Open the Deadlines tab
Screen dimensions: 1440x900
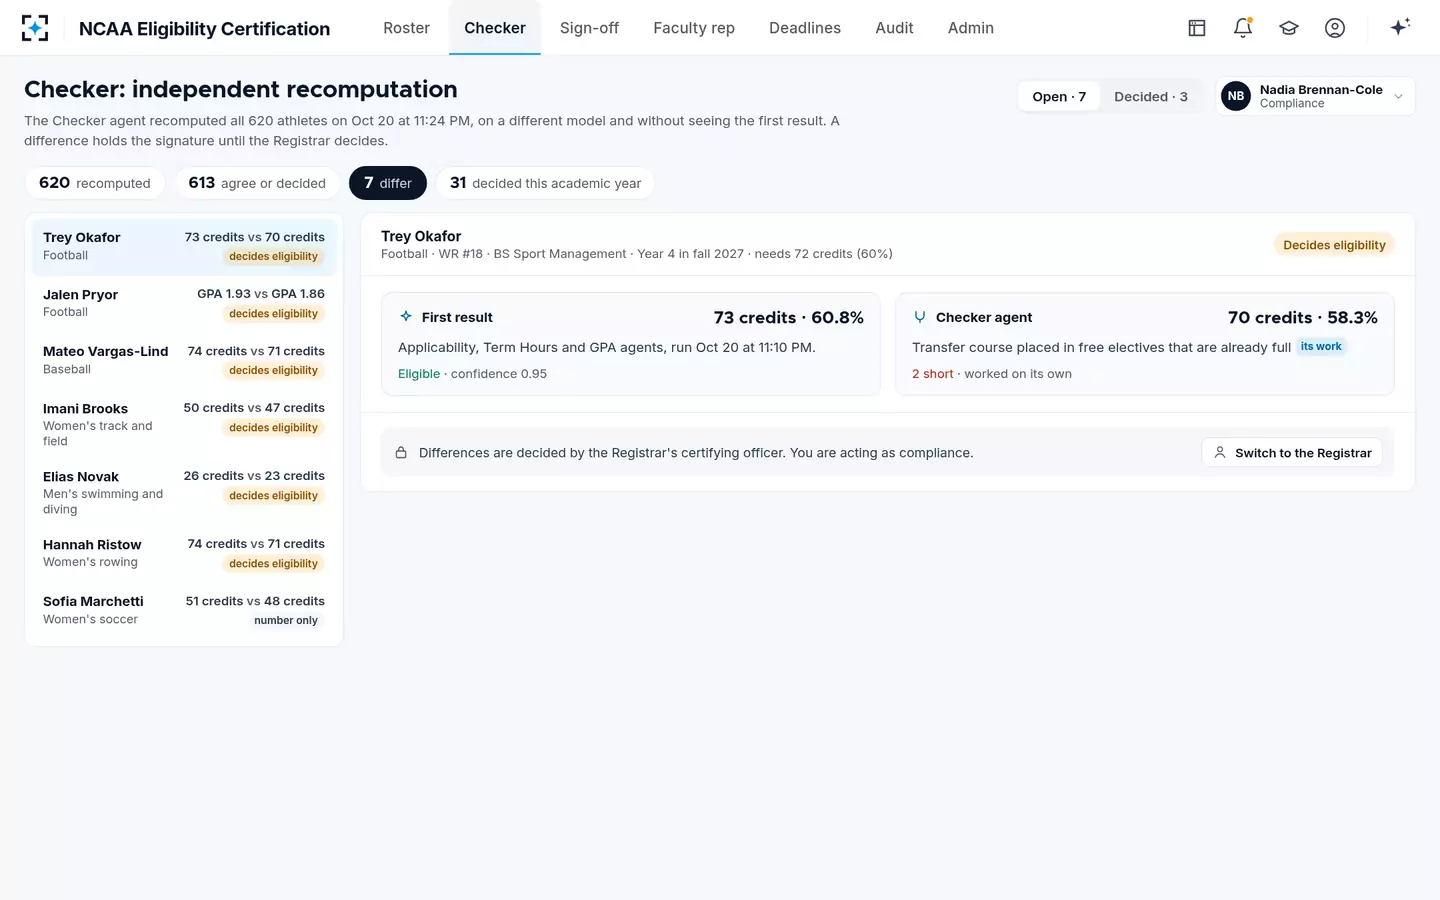pyautogui.click(x=805, y=28)
